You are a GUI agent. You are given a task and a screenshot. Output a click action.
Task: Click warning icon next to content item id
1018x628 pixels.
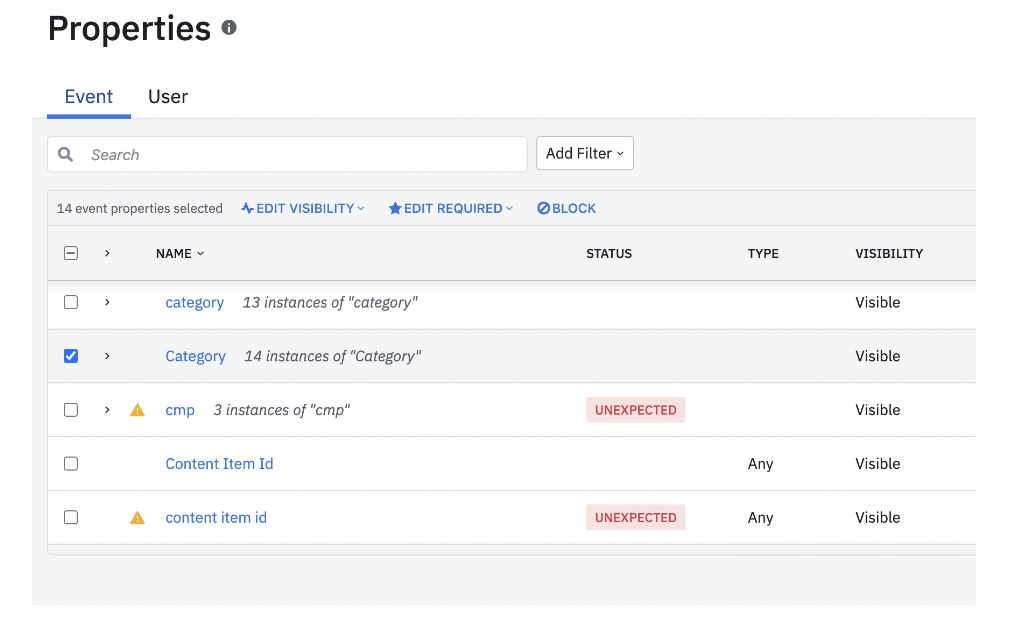[138, 518]
